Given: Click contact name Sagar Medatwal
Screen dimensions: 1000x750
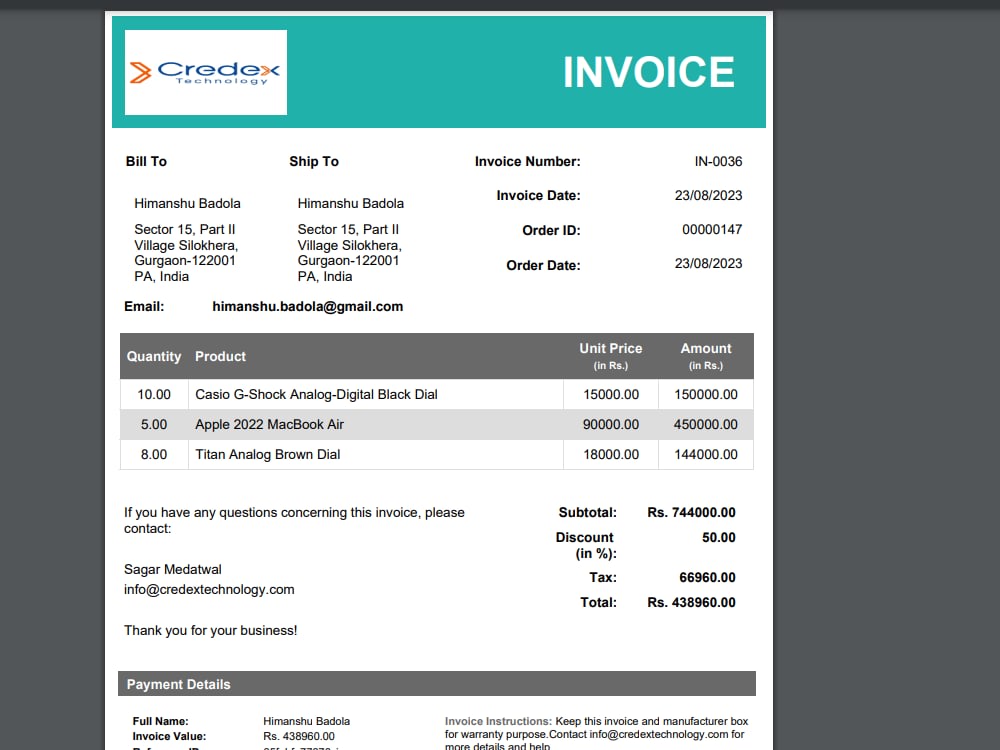Looking at the screenshot, I should click(173, 570).
